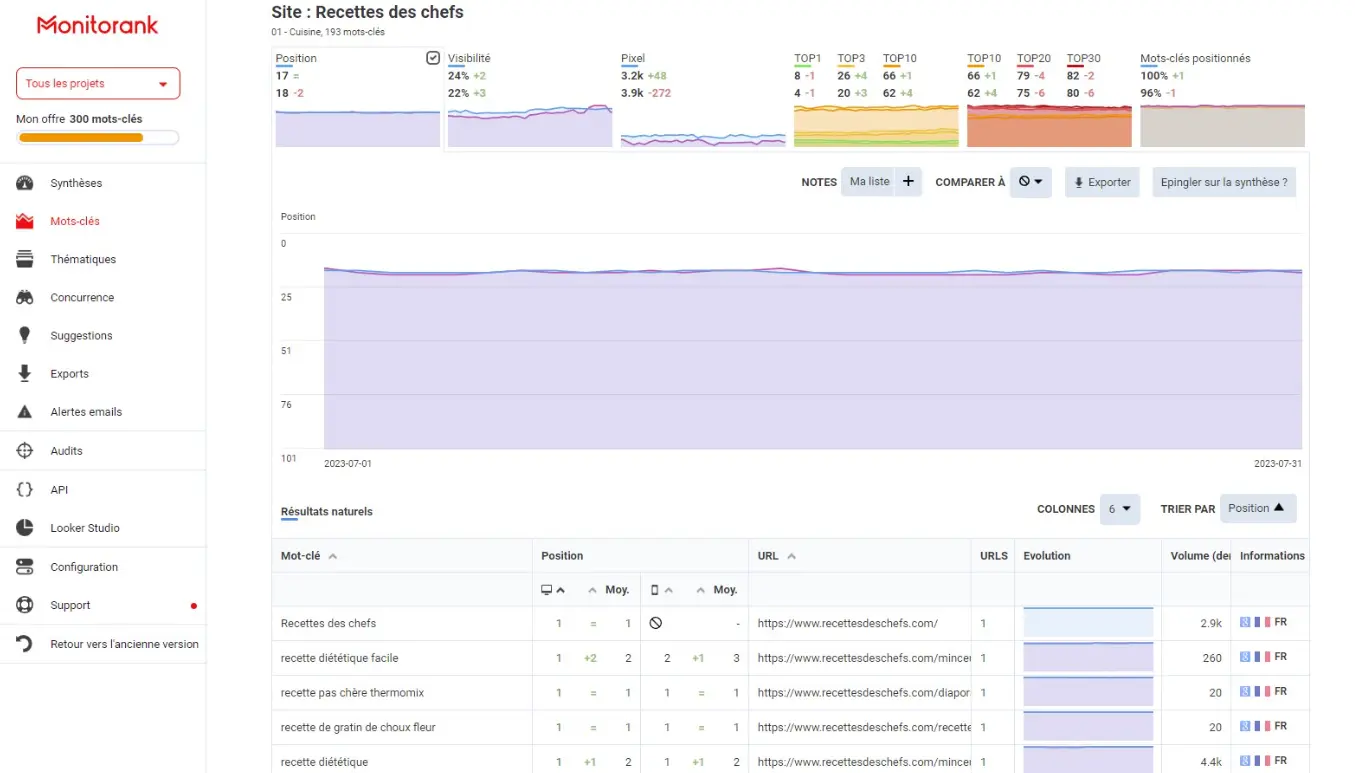Click the Suggestions lightbulb icon

tap(25, 336)
